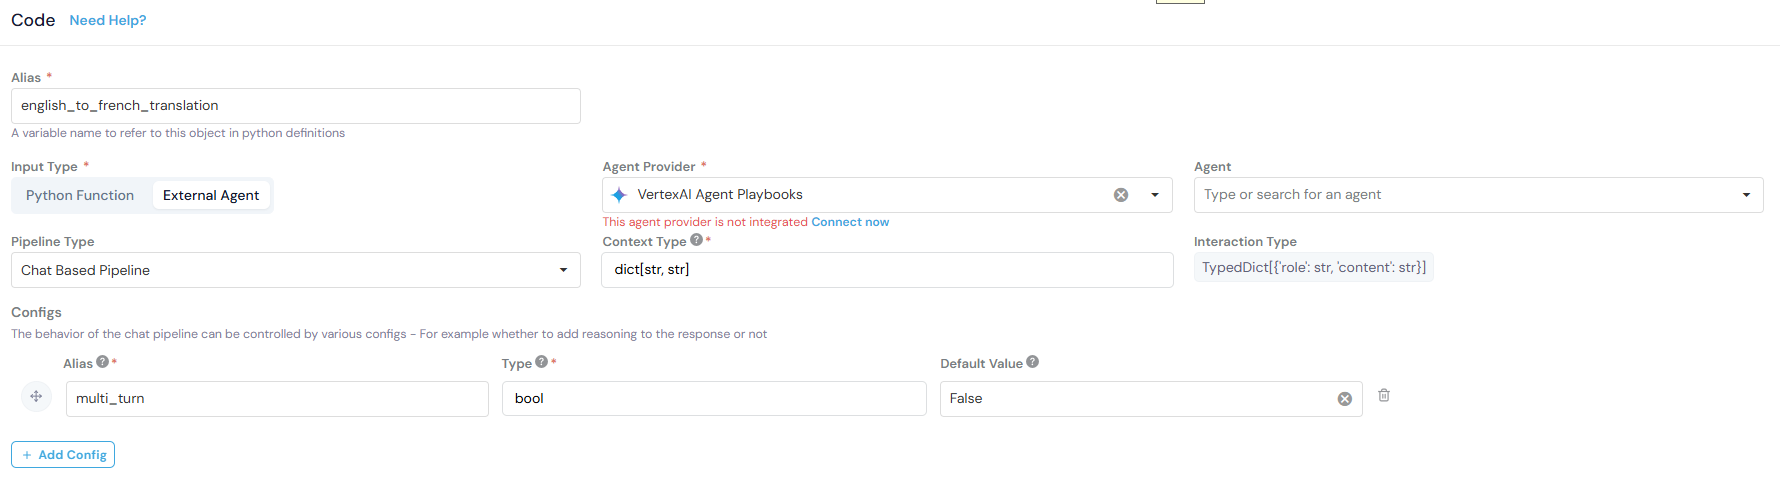Click the Context Type help icon
1780x478 pixels.
click(x=696, y=240)
